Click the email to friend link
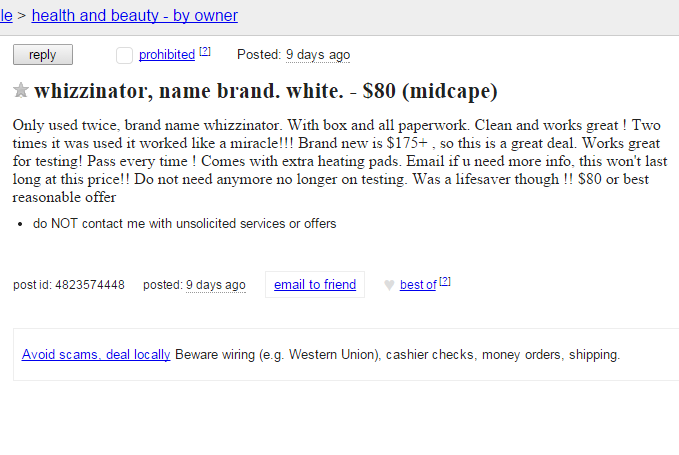The width and height of the screenshot is (679, 455). click(315, 284)
